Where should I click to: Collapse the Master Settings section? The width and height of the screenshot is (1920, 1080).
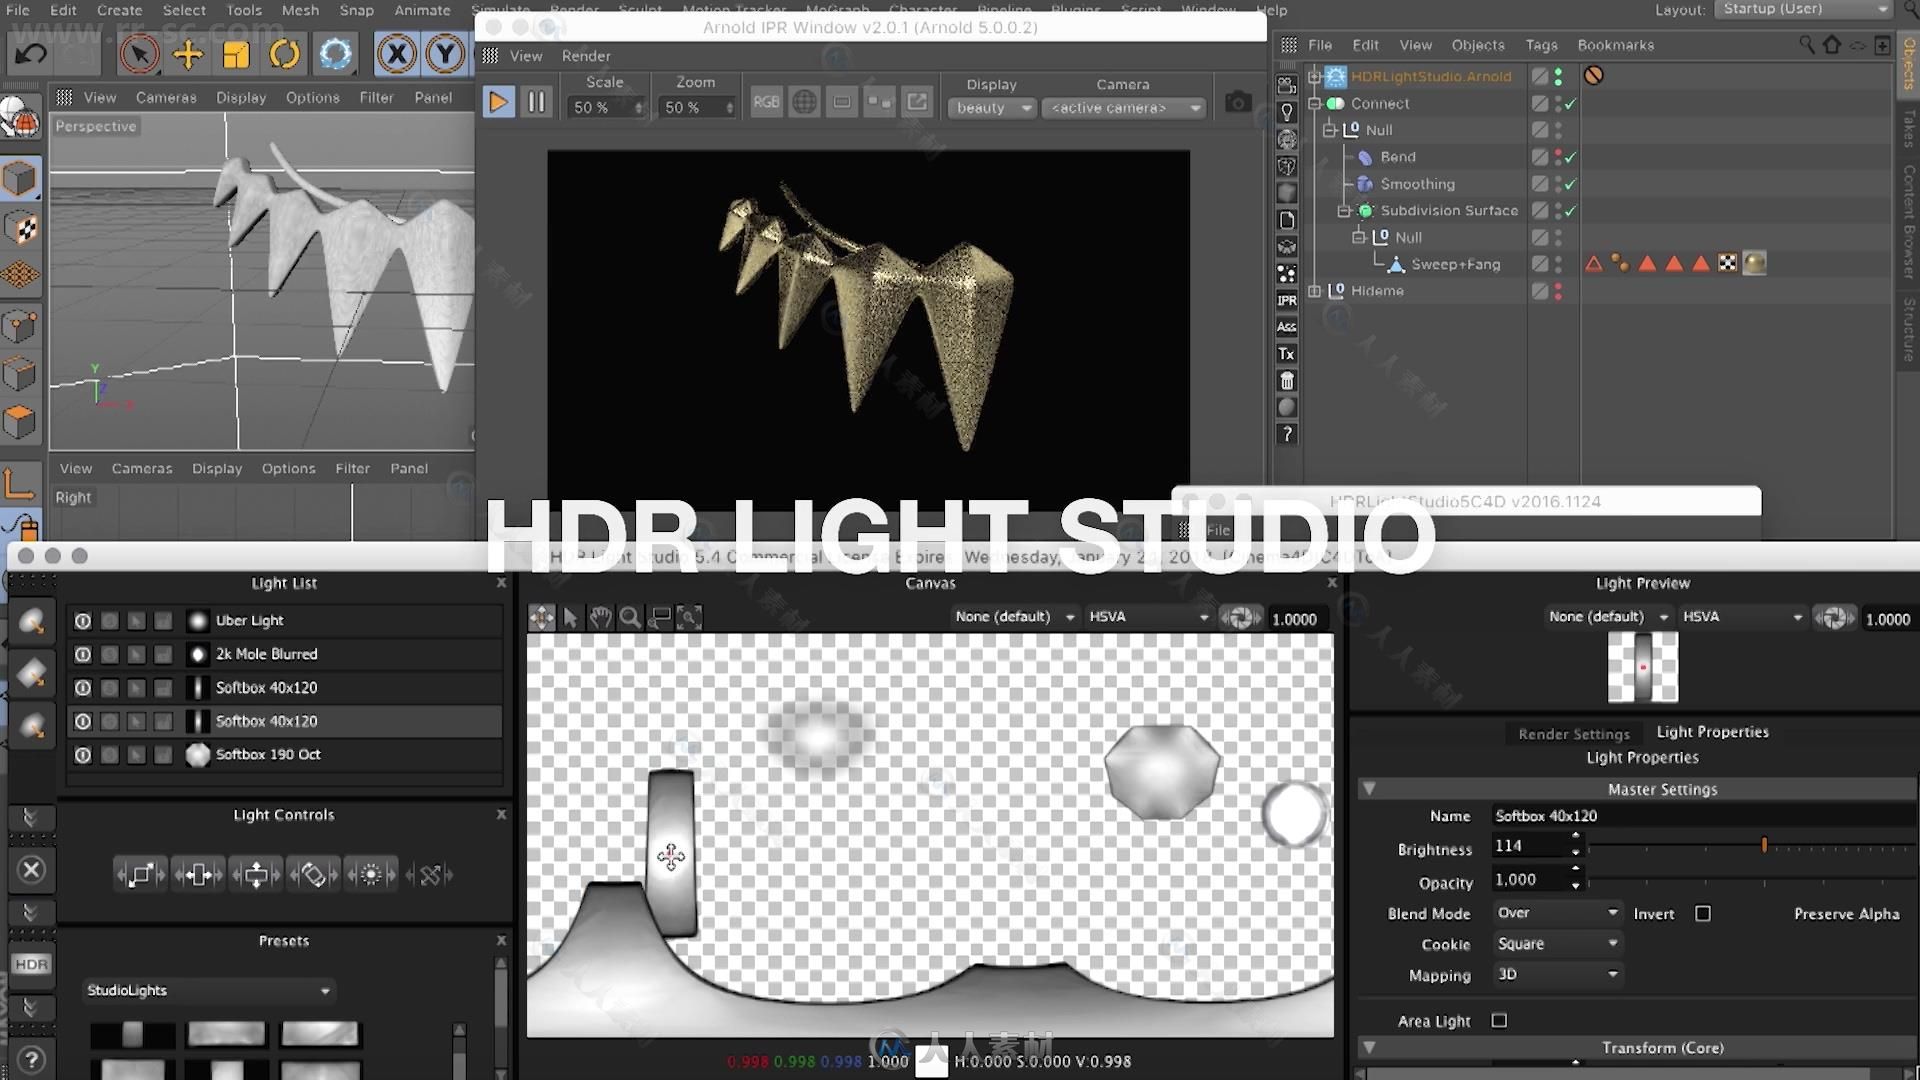[x=1369, y=789]
